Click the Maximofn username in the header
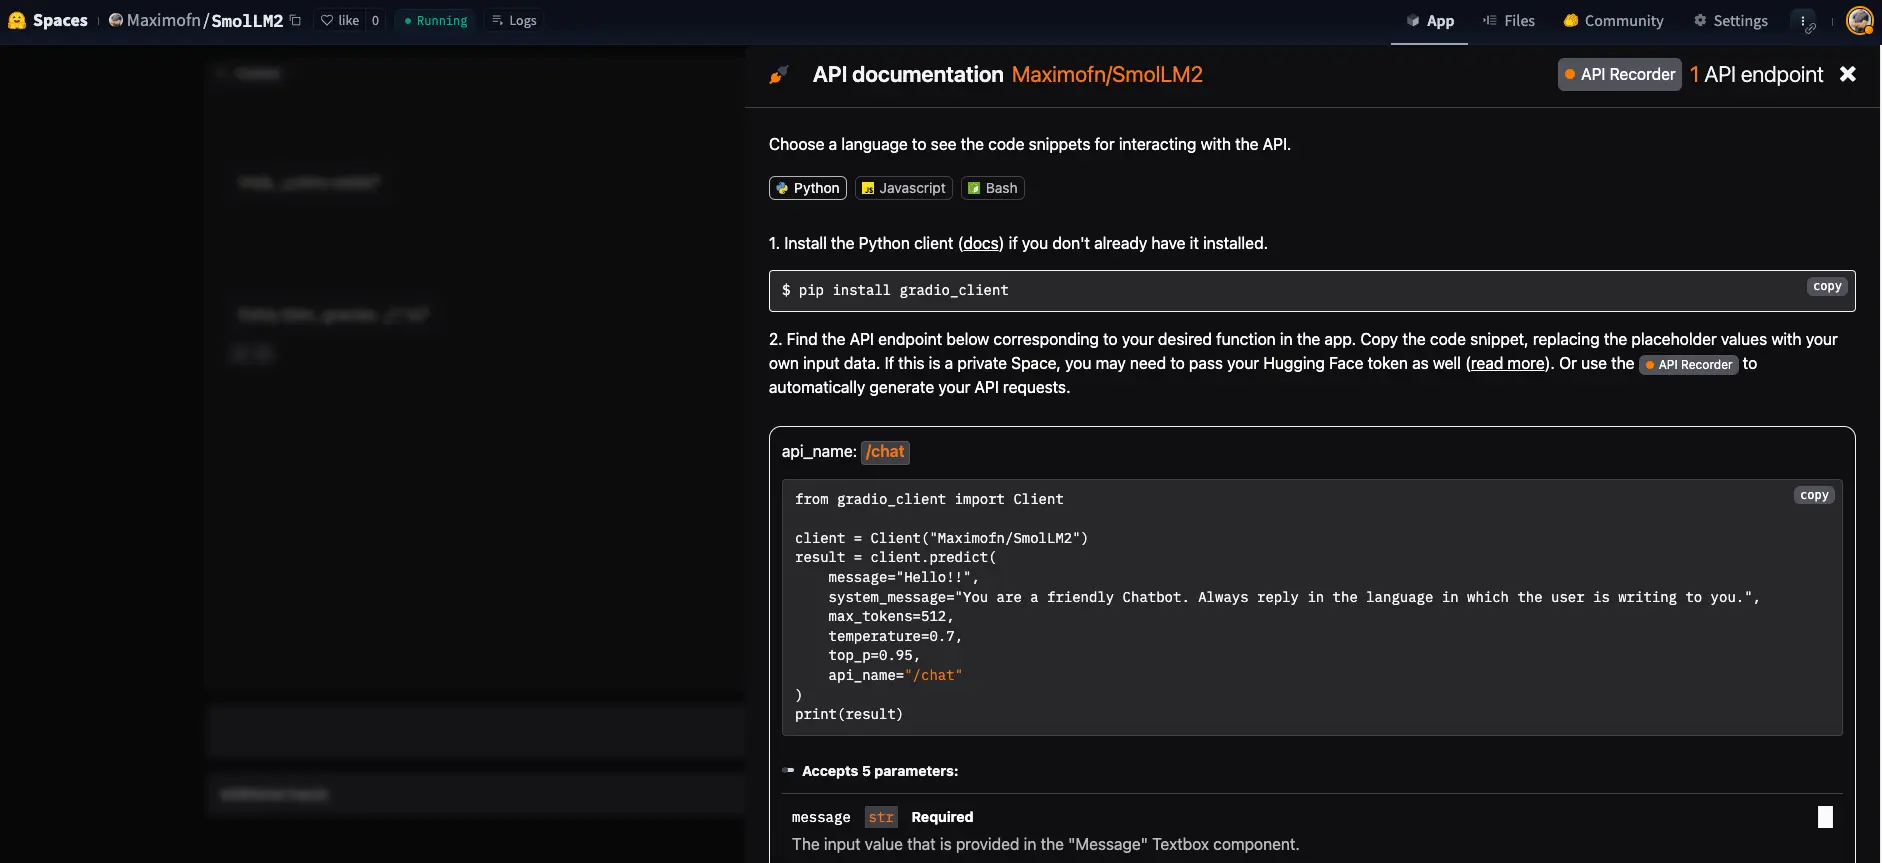 point(164,20)
